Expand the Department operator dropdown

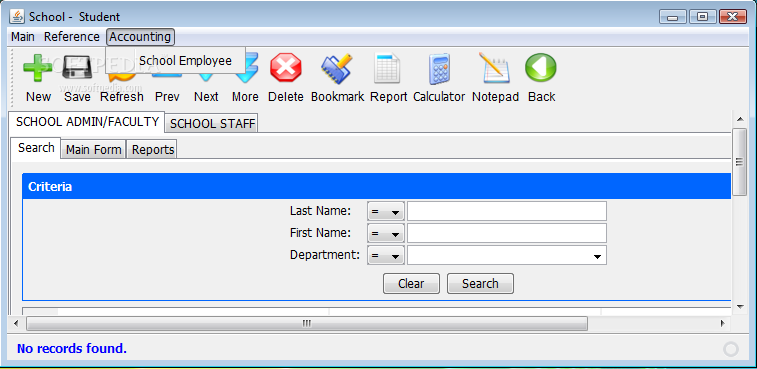[x=386, y=255]
